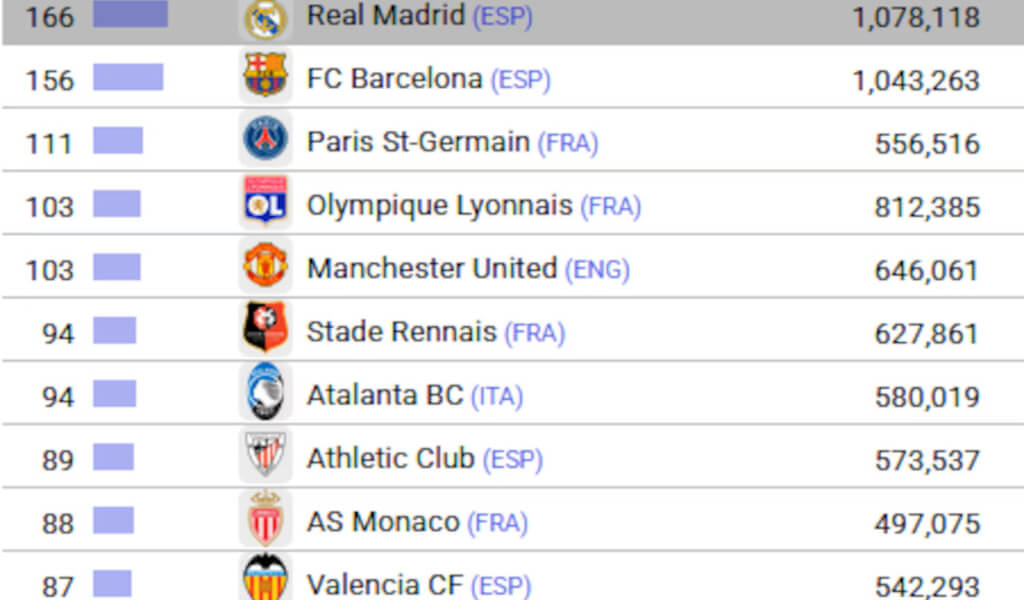
Task: Select the 556,516 value in PSG row
Action: click(927, 144)
